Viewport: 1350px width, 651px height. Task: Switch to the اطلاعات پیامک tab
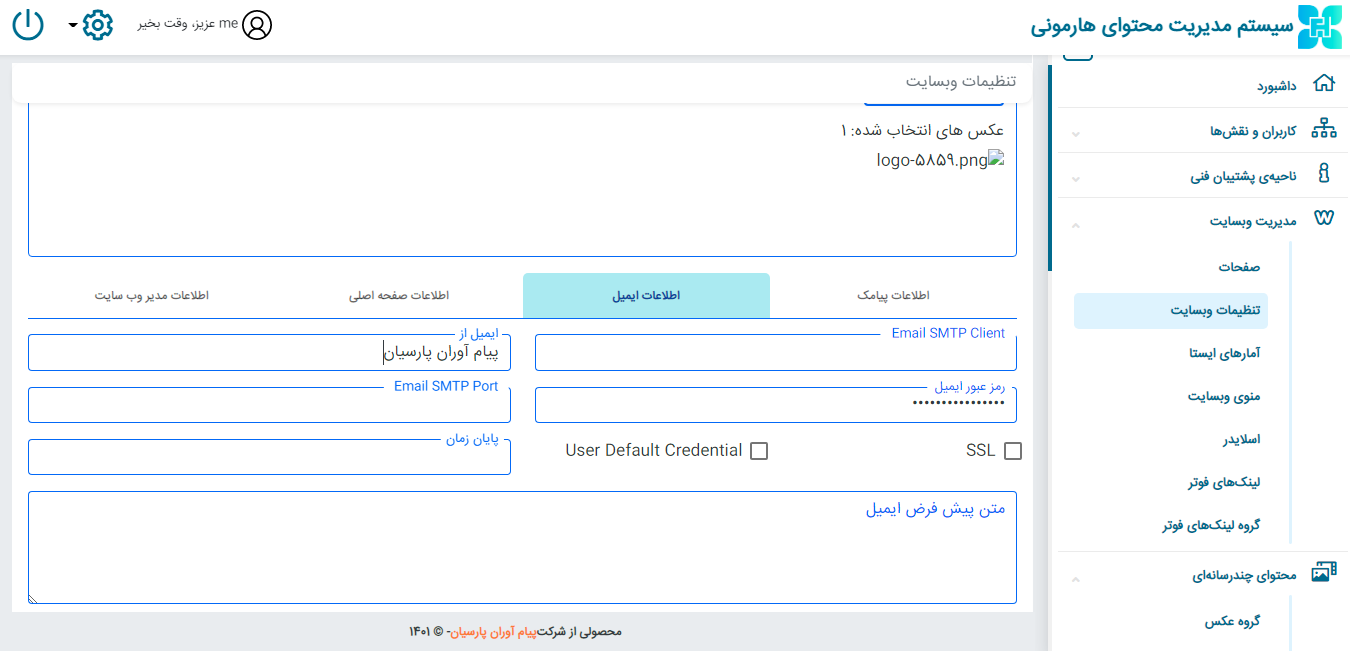point(893,296)
